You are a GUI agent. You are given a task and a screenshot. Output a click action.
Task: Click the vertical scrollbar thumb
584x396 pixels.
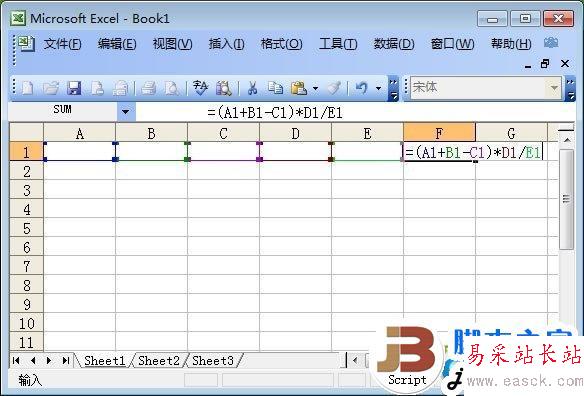[x=566, y=199]
